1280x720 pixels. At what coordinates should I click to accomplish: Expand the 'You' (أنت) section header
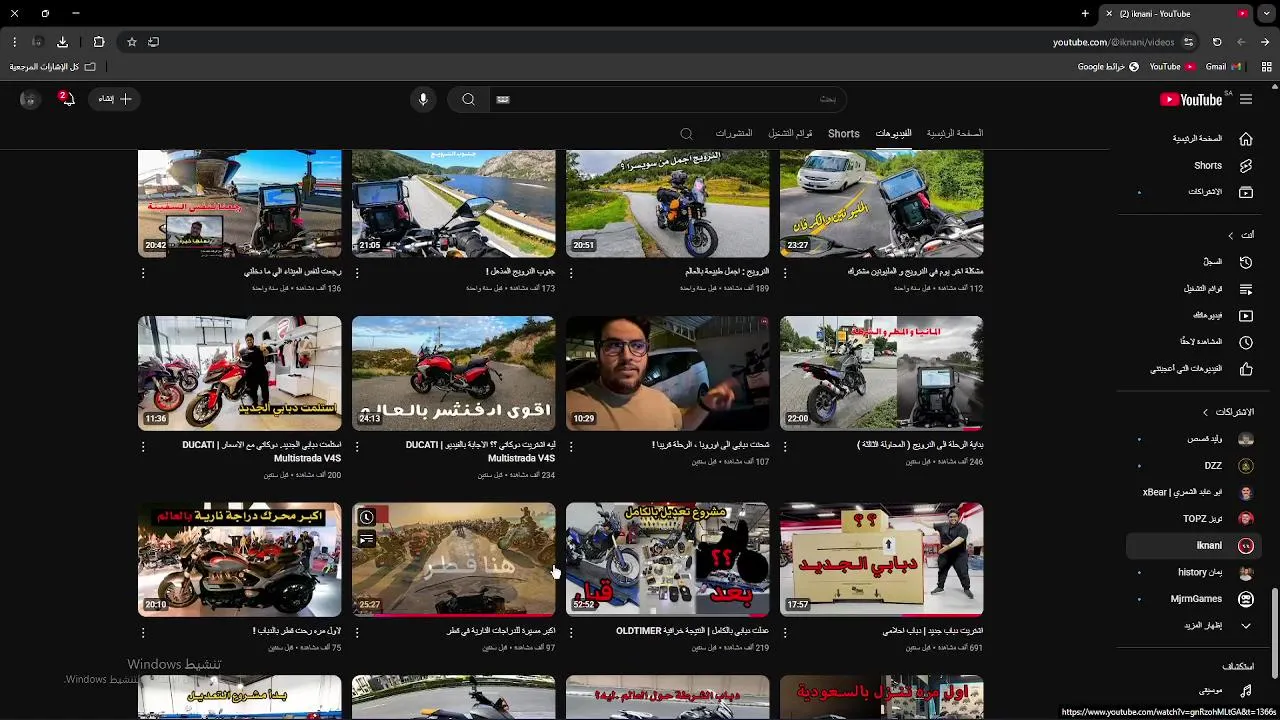pos(1239,235)
